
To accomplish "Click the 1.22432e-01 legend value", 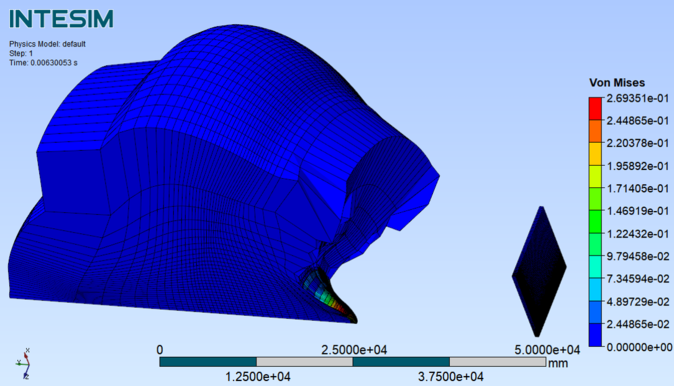I will (638, 234).
